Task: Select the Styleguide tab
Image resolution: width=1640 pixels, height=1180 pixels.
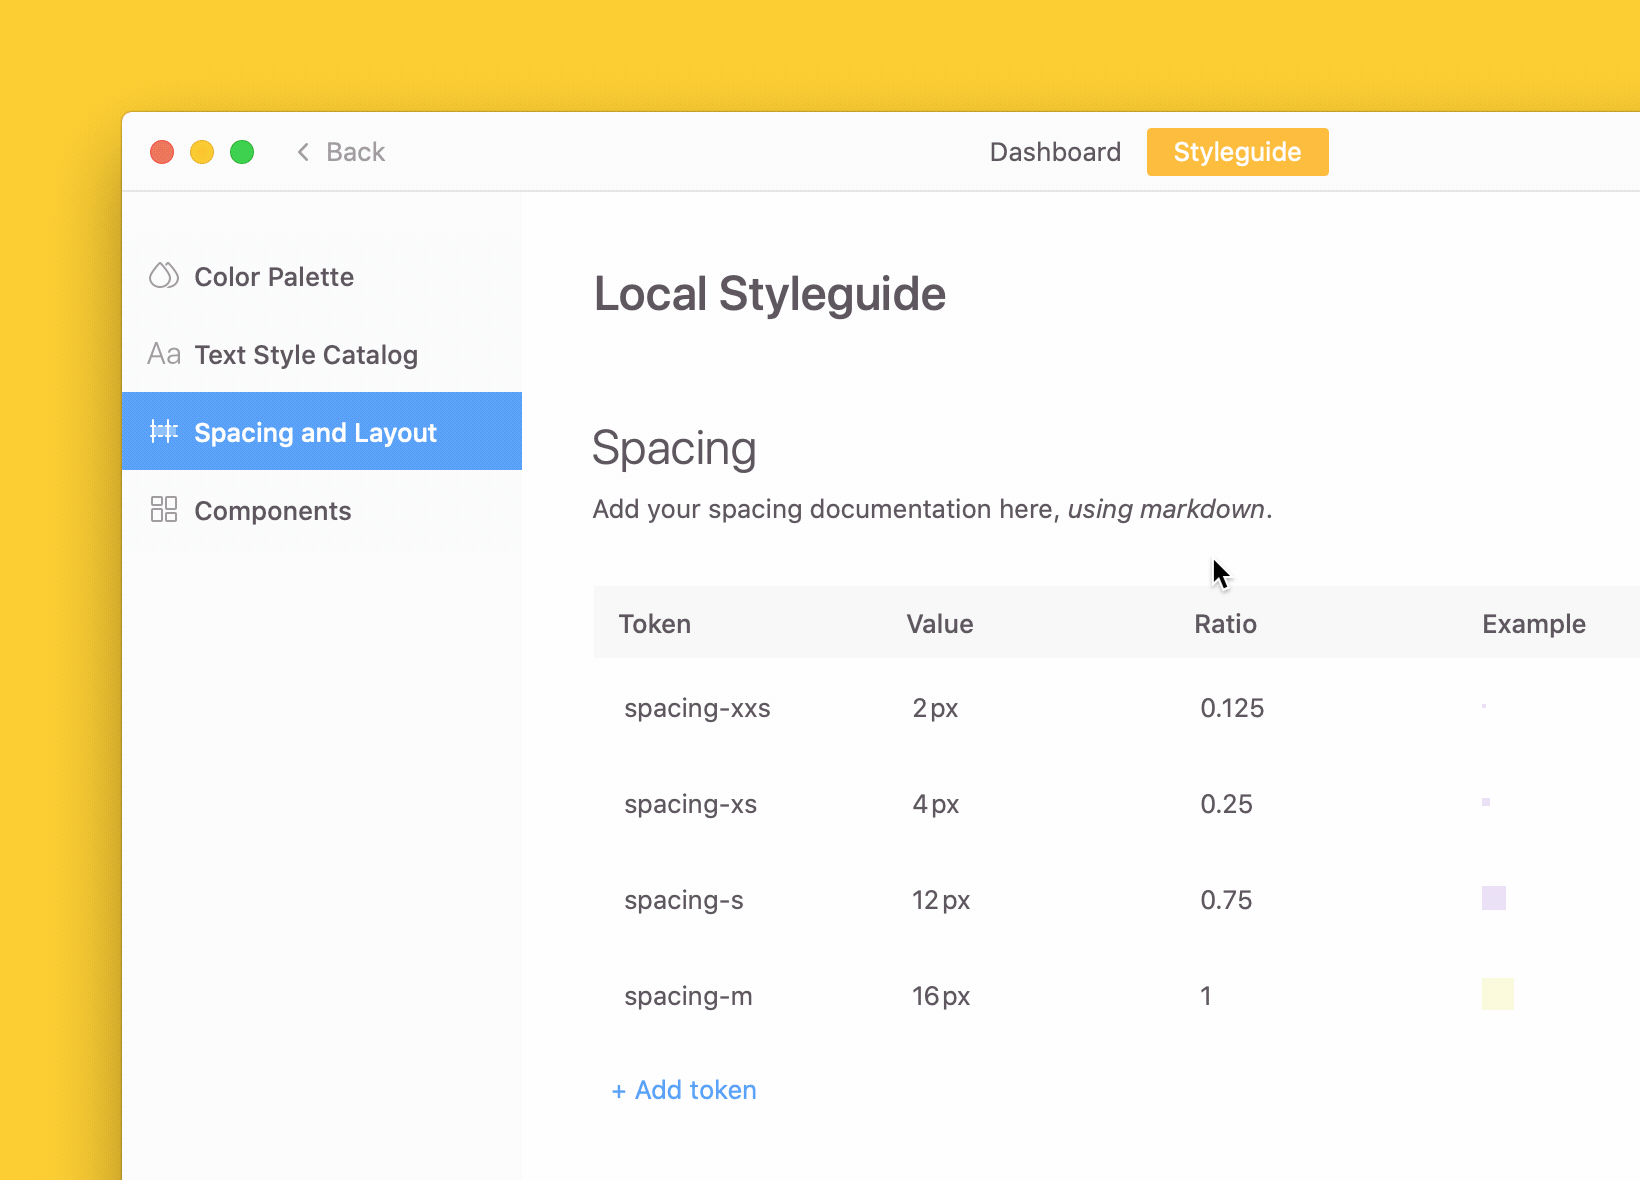Action: click(1237, 152)
